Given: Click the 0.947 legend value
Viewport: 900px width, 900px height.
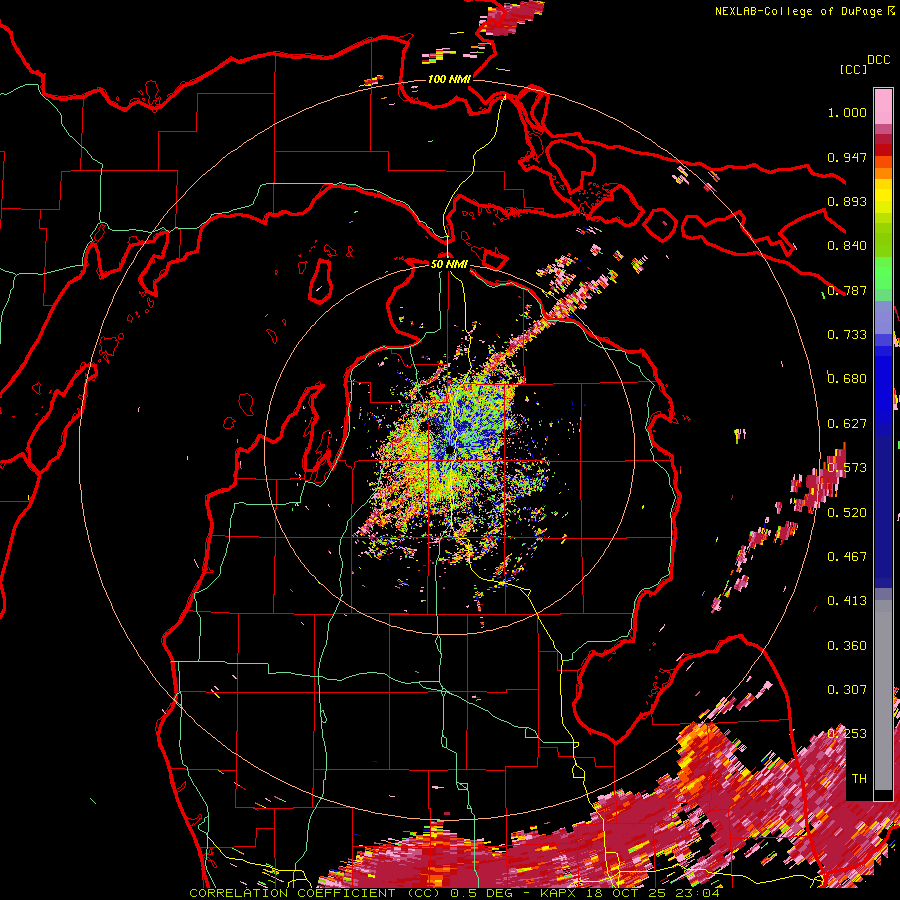Looking at the screenshot, I should [847, 157].
